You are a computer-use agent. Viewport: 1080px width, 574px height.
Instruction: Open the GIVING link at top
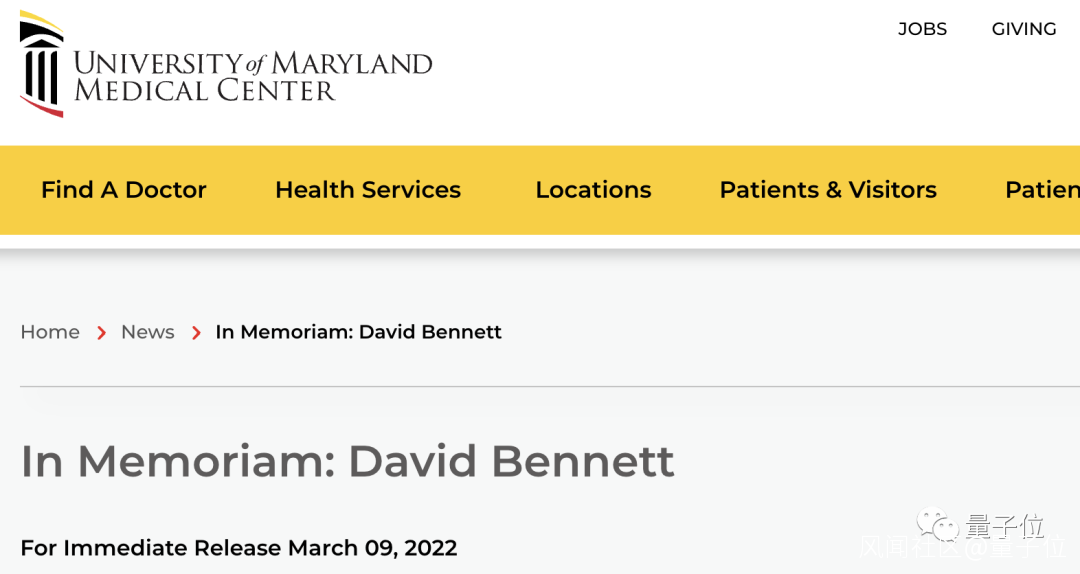pos(1024,29)
